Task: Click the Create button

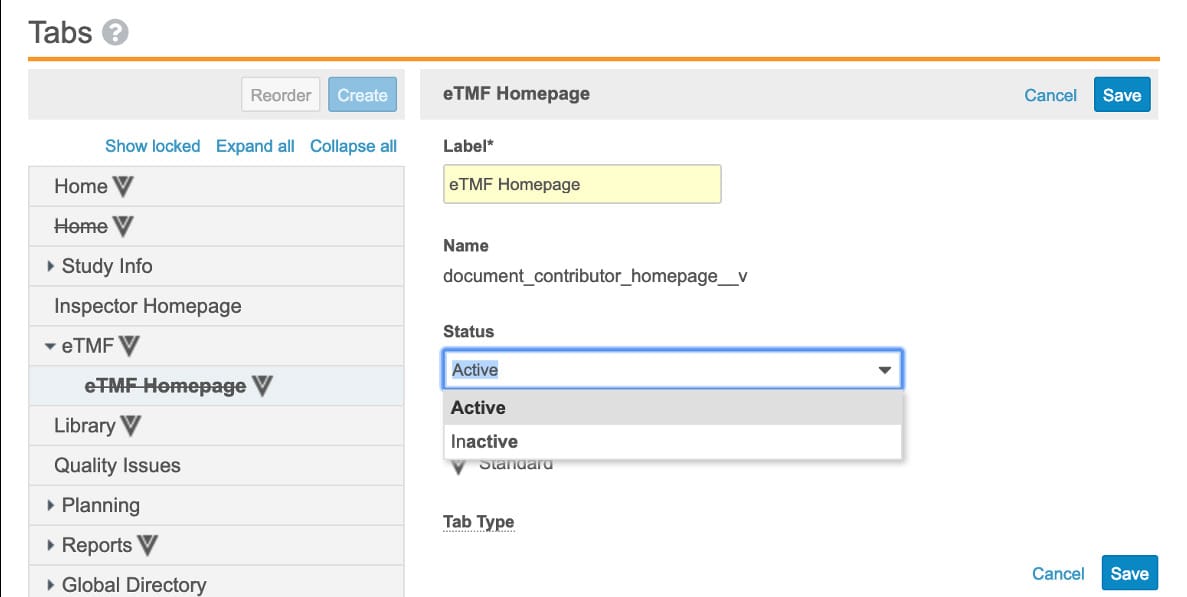Action: point(363,95)
